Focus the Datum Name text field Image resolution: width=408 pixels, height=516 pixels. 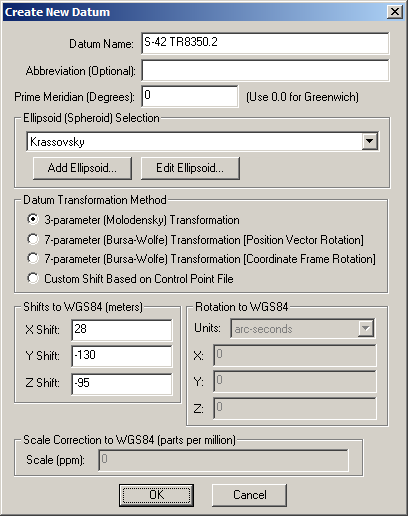pos(265,43)
